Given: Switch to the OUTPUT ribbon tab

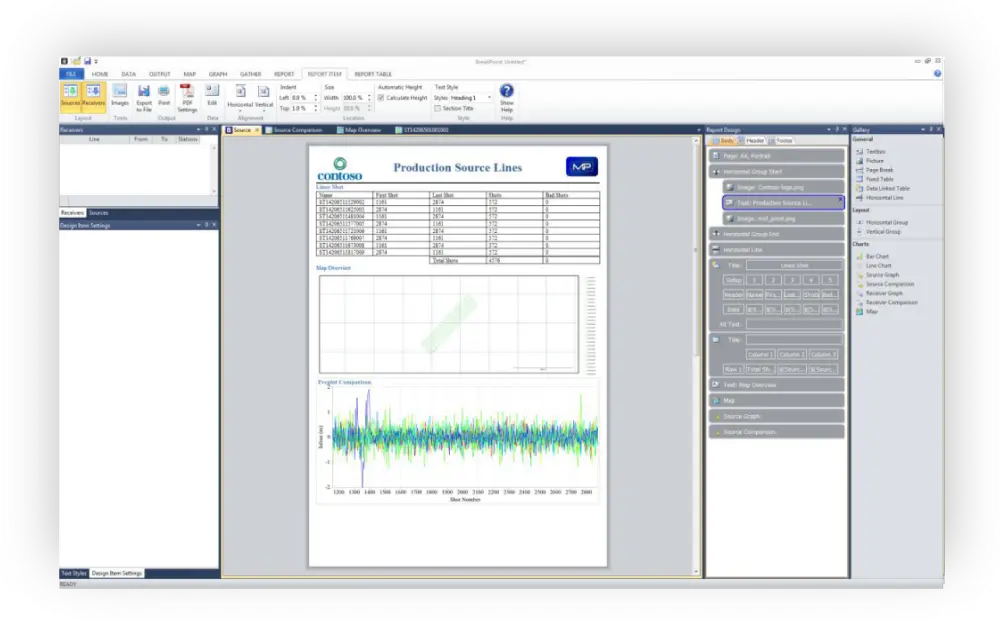Looking at the screenshot, I should point(159,74).
